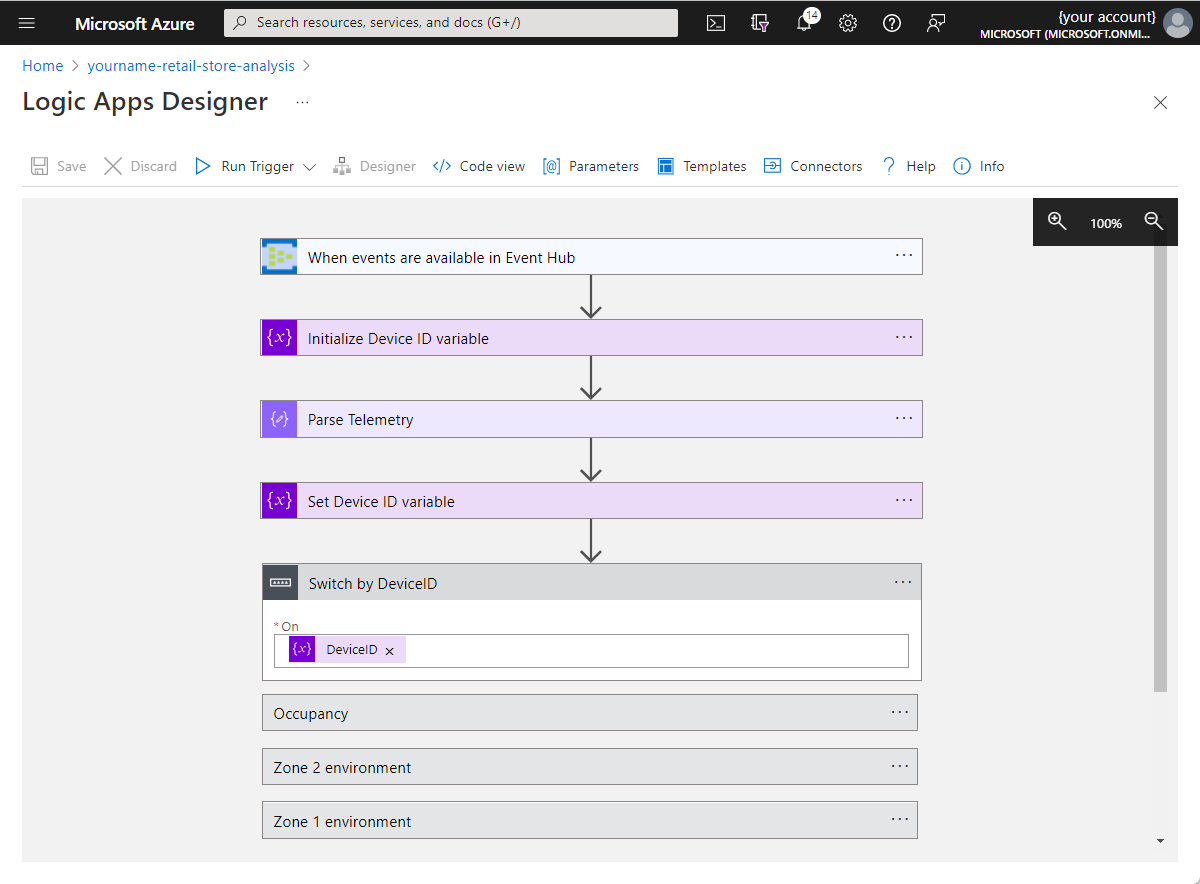Screen dimensions: 1200x884
Task: Open the notifications bell
Action: tap(804, 22)
